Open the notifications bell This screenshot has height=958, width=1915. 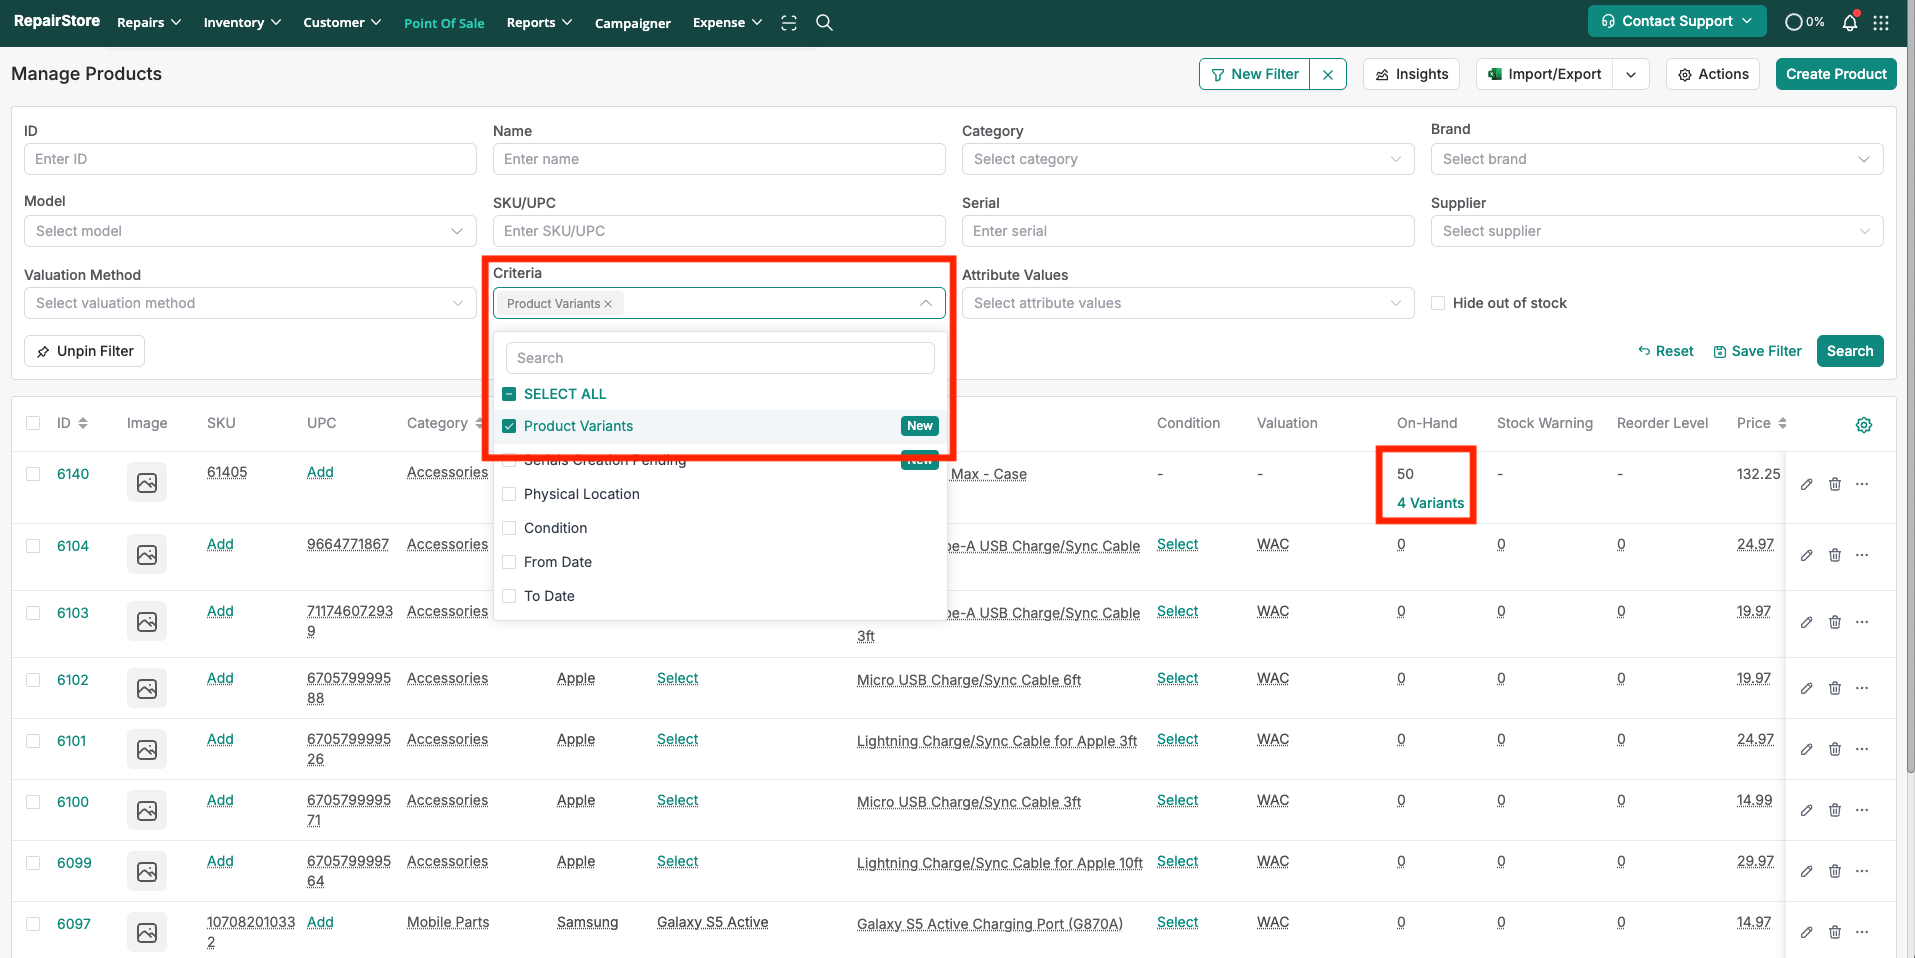pos(1849,22)
